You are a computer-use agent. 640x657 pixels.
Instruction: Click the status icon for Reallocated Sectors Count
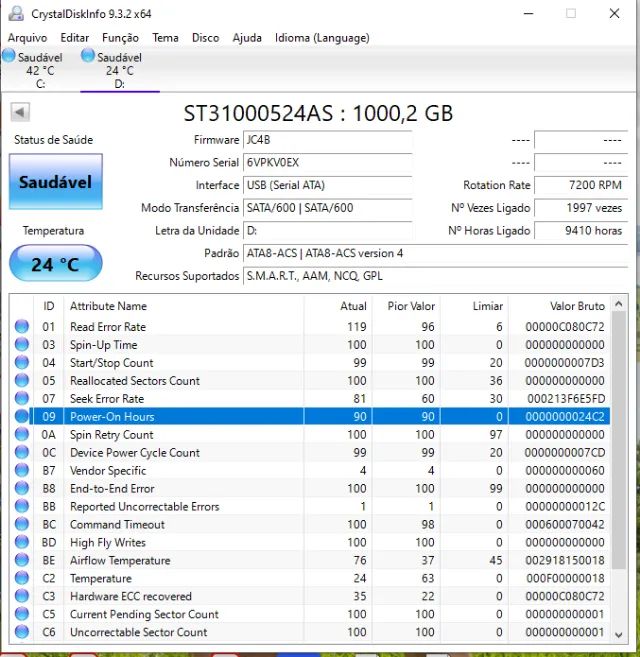click(x=22, y=380)
